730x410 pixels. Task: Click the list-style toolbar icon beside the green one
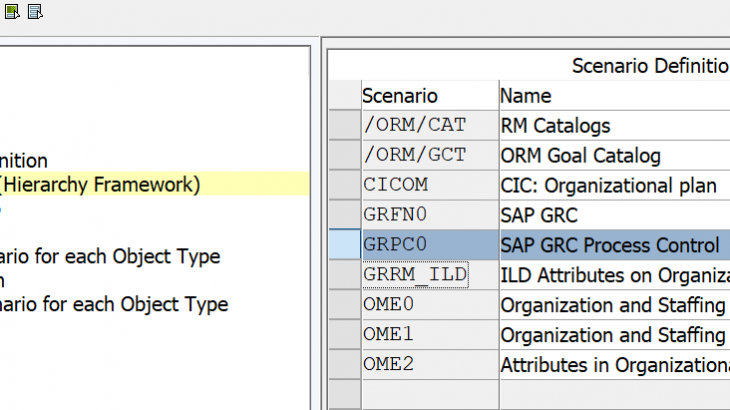34,12
